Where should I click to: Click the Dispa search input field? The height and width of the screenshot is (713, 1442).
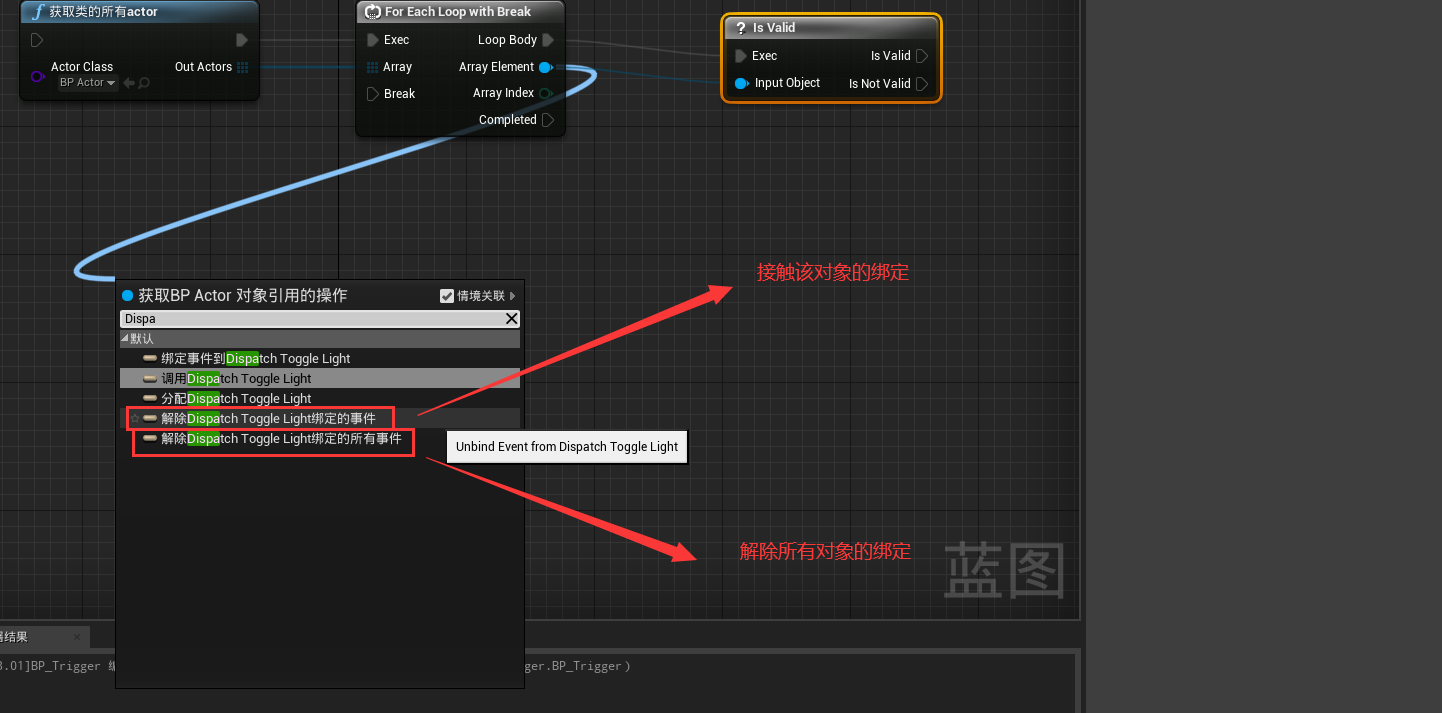click(x=310, y=319)
